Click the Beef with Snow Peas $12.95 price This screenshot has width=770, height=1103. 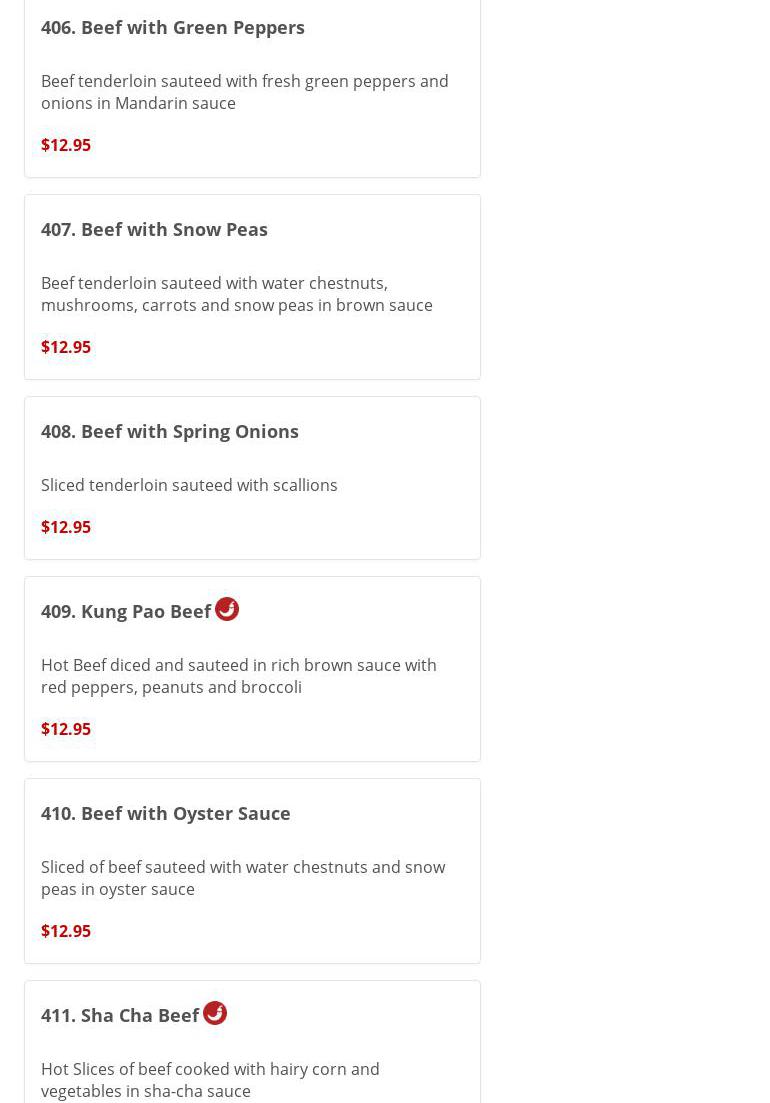coord(66,347)
